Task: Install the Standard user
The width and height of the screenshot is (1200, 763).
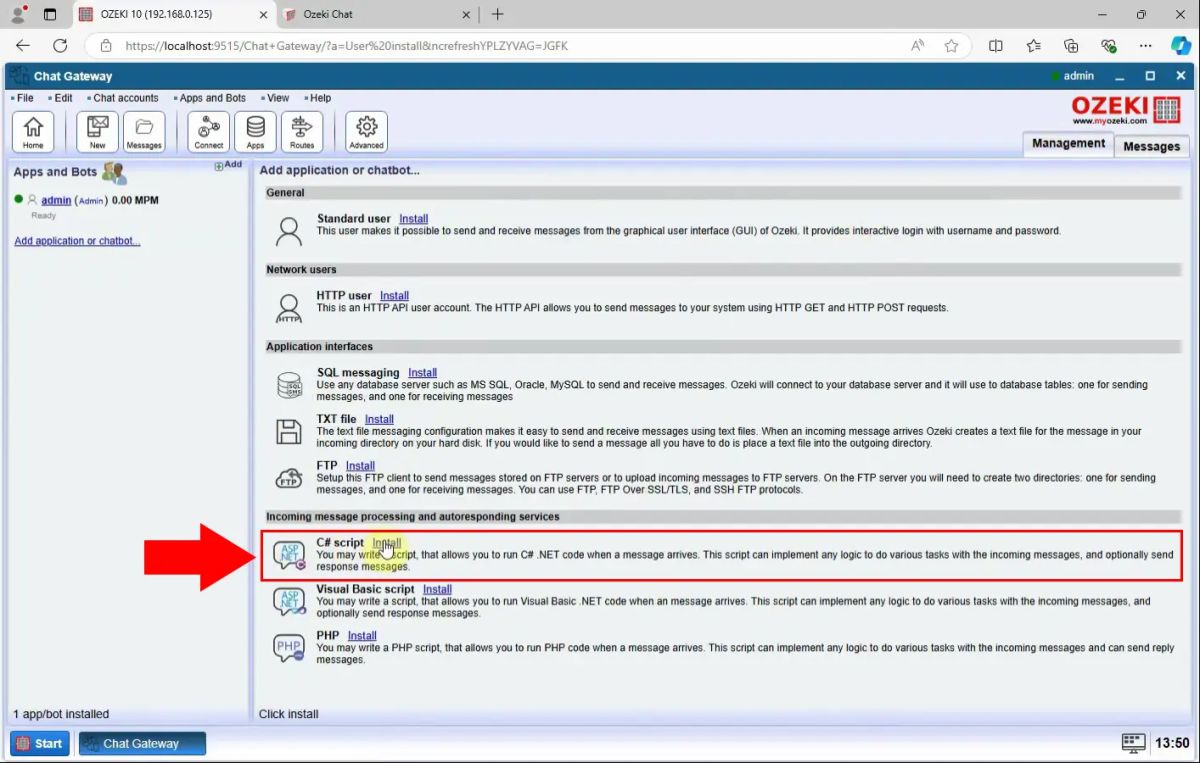Action: pos(413,219)
